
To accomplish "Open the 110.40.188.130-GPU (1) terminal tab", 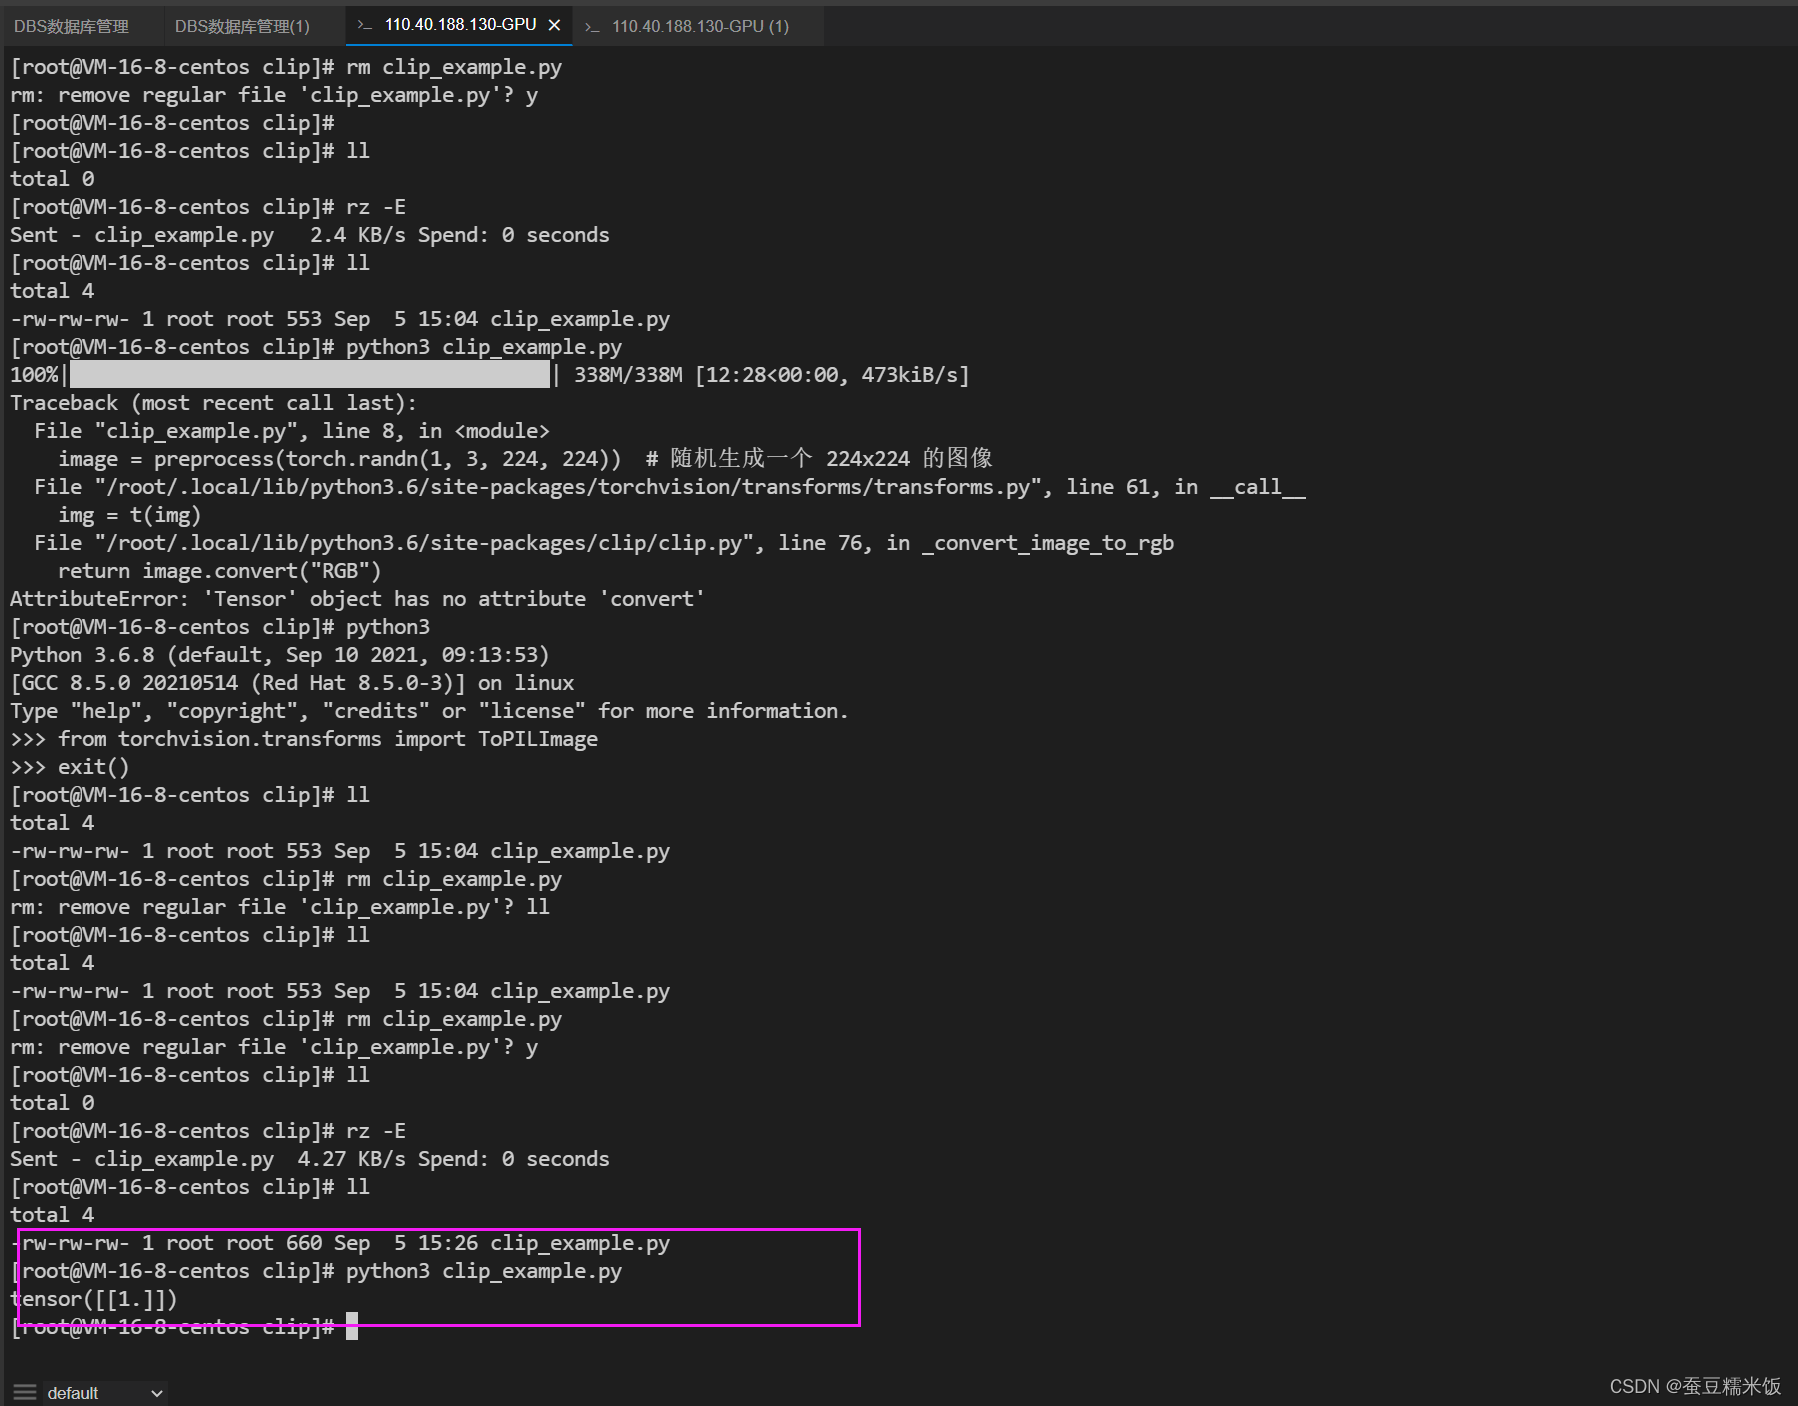I will (700, 26).
